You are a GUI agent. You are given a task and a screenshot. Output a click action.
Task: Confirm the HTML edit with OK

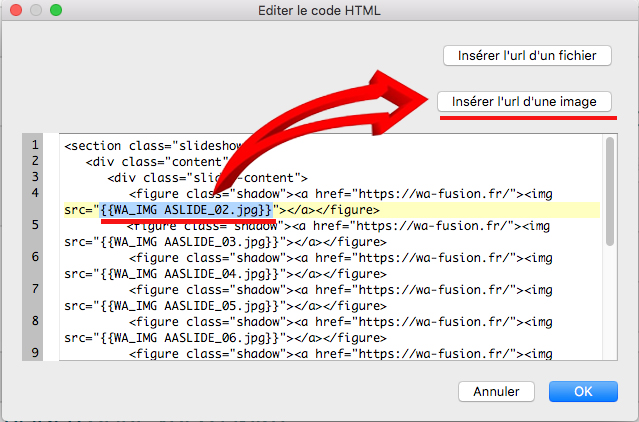[583, 389]
